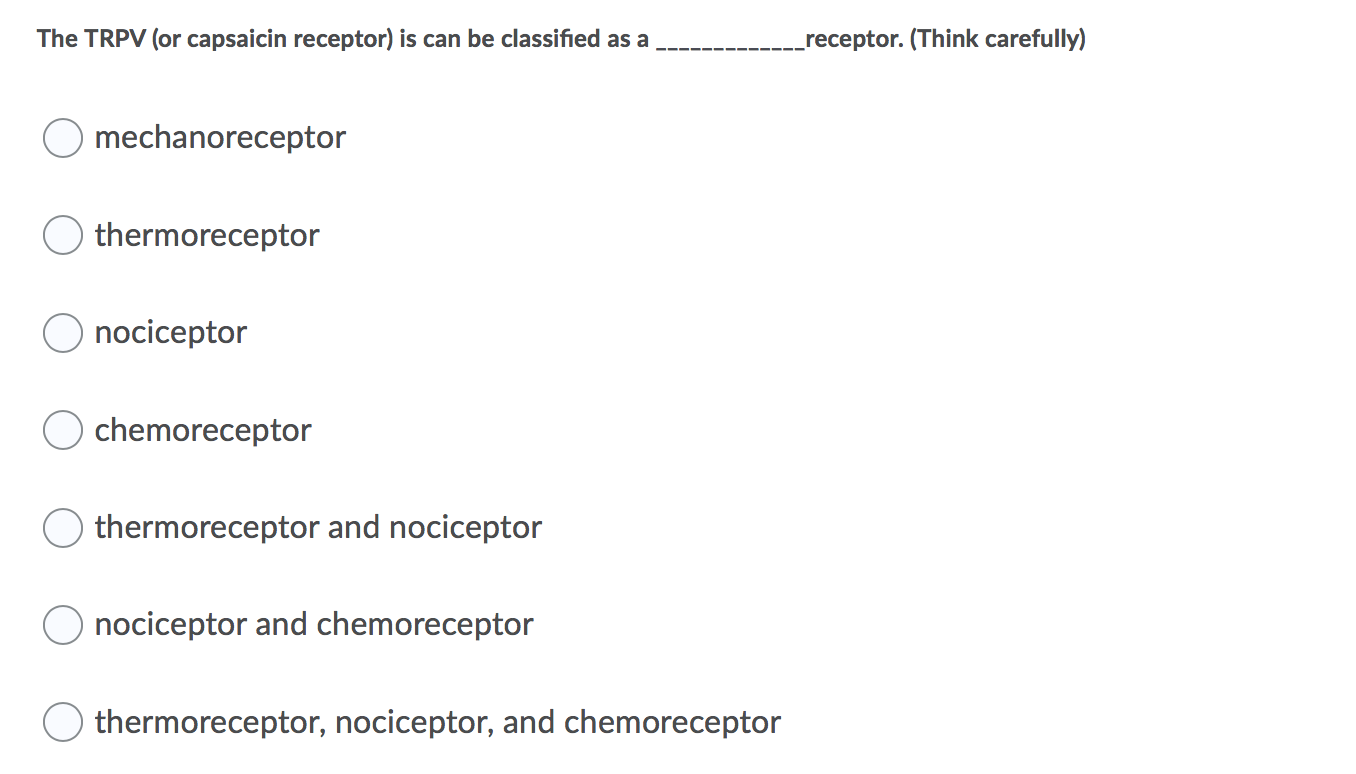Click the nociceptor and chemoreceptor label
Viewport: 1356px width, 774px height.
pyautogui.click(x=313, y=624)
